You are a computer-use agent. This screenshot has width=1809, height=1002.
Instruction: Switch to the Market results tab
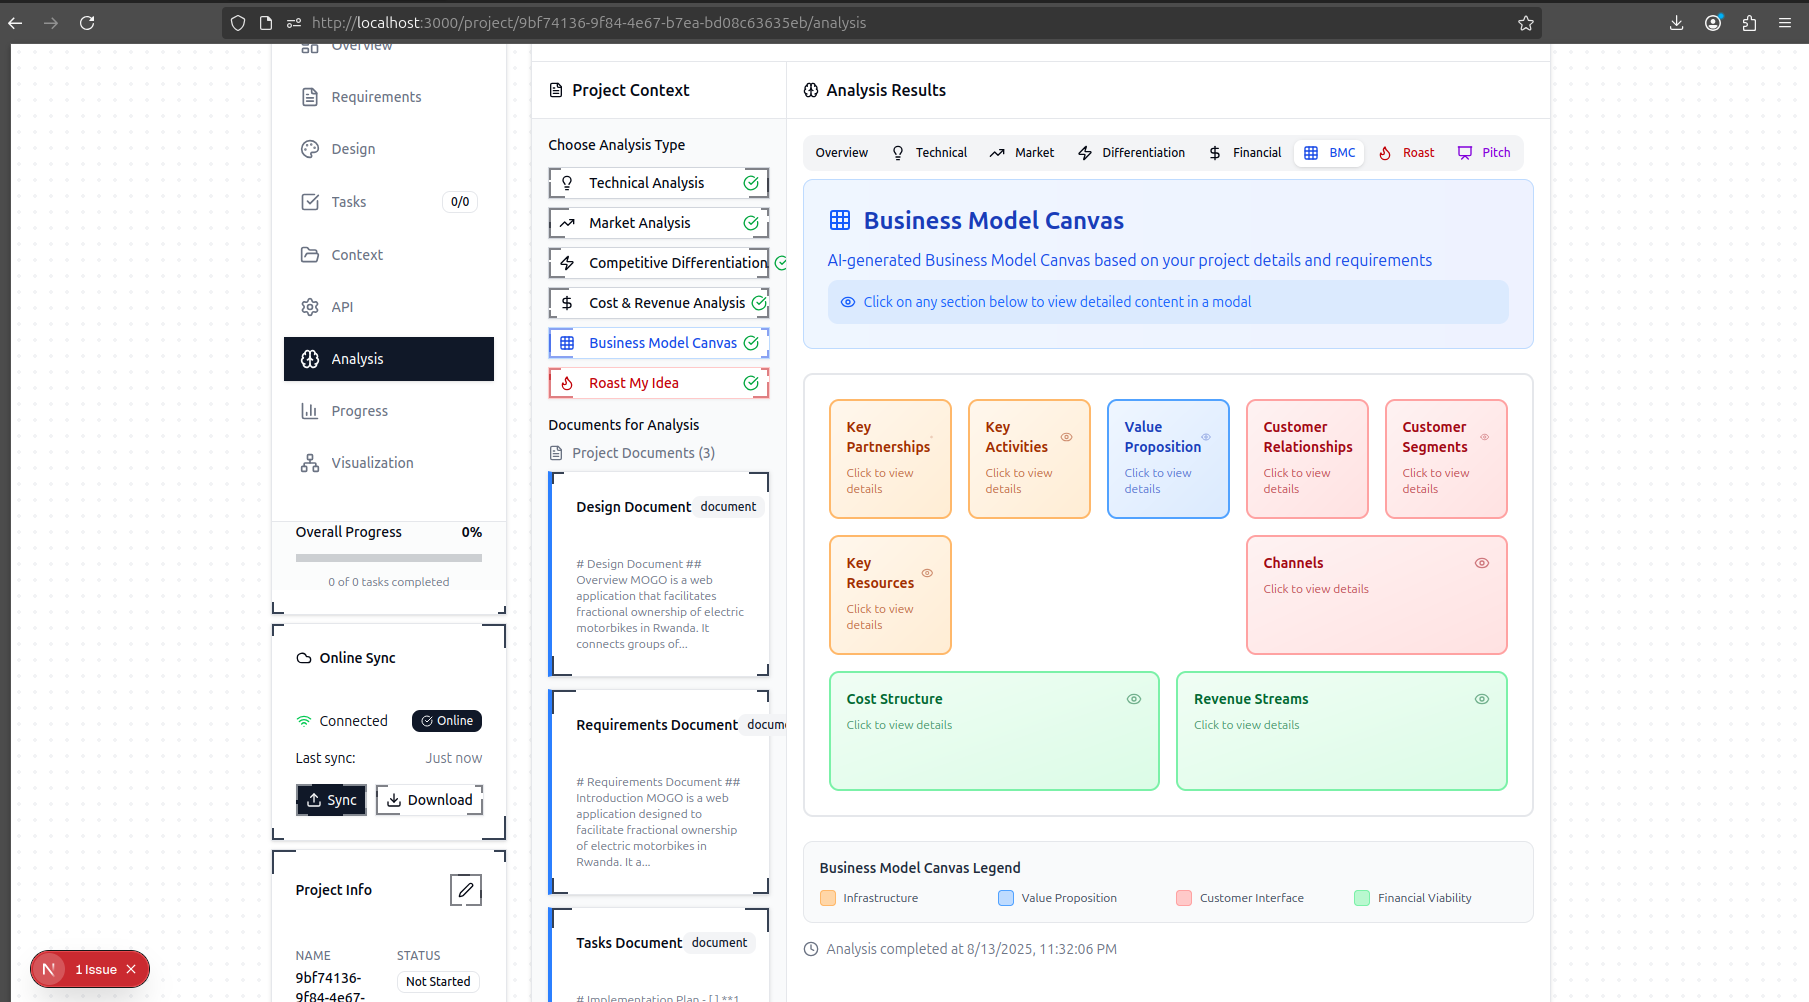point(1022,153)
